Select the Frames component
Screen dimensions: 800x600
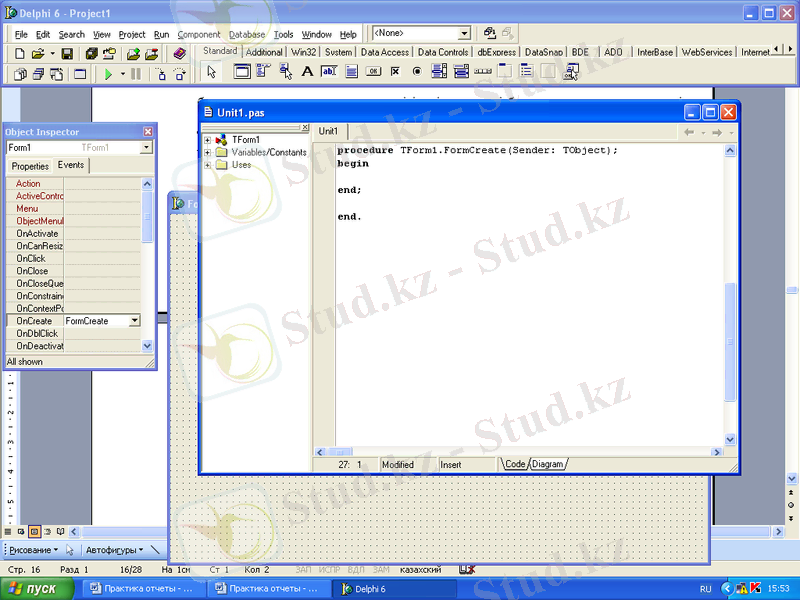point(242,71)
